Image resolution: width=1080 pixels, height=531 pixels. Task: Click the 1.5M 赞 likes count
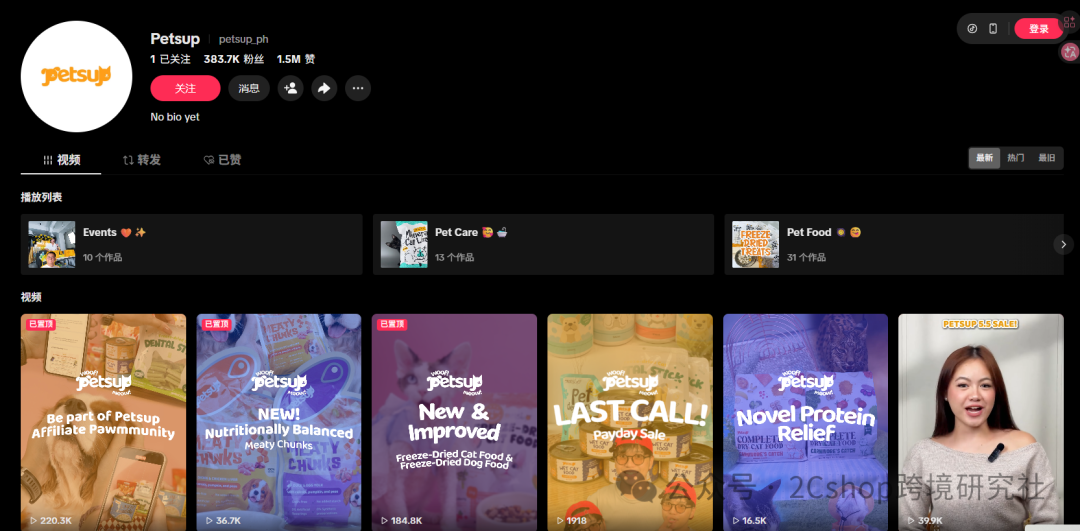[295, 59]
